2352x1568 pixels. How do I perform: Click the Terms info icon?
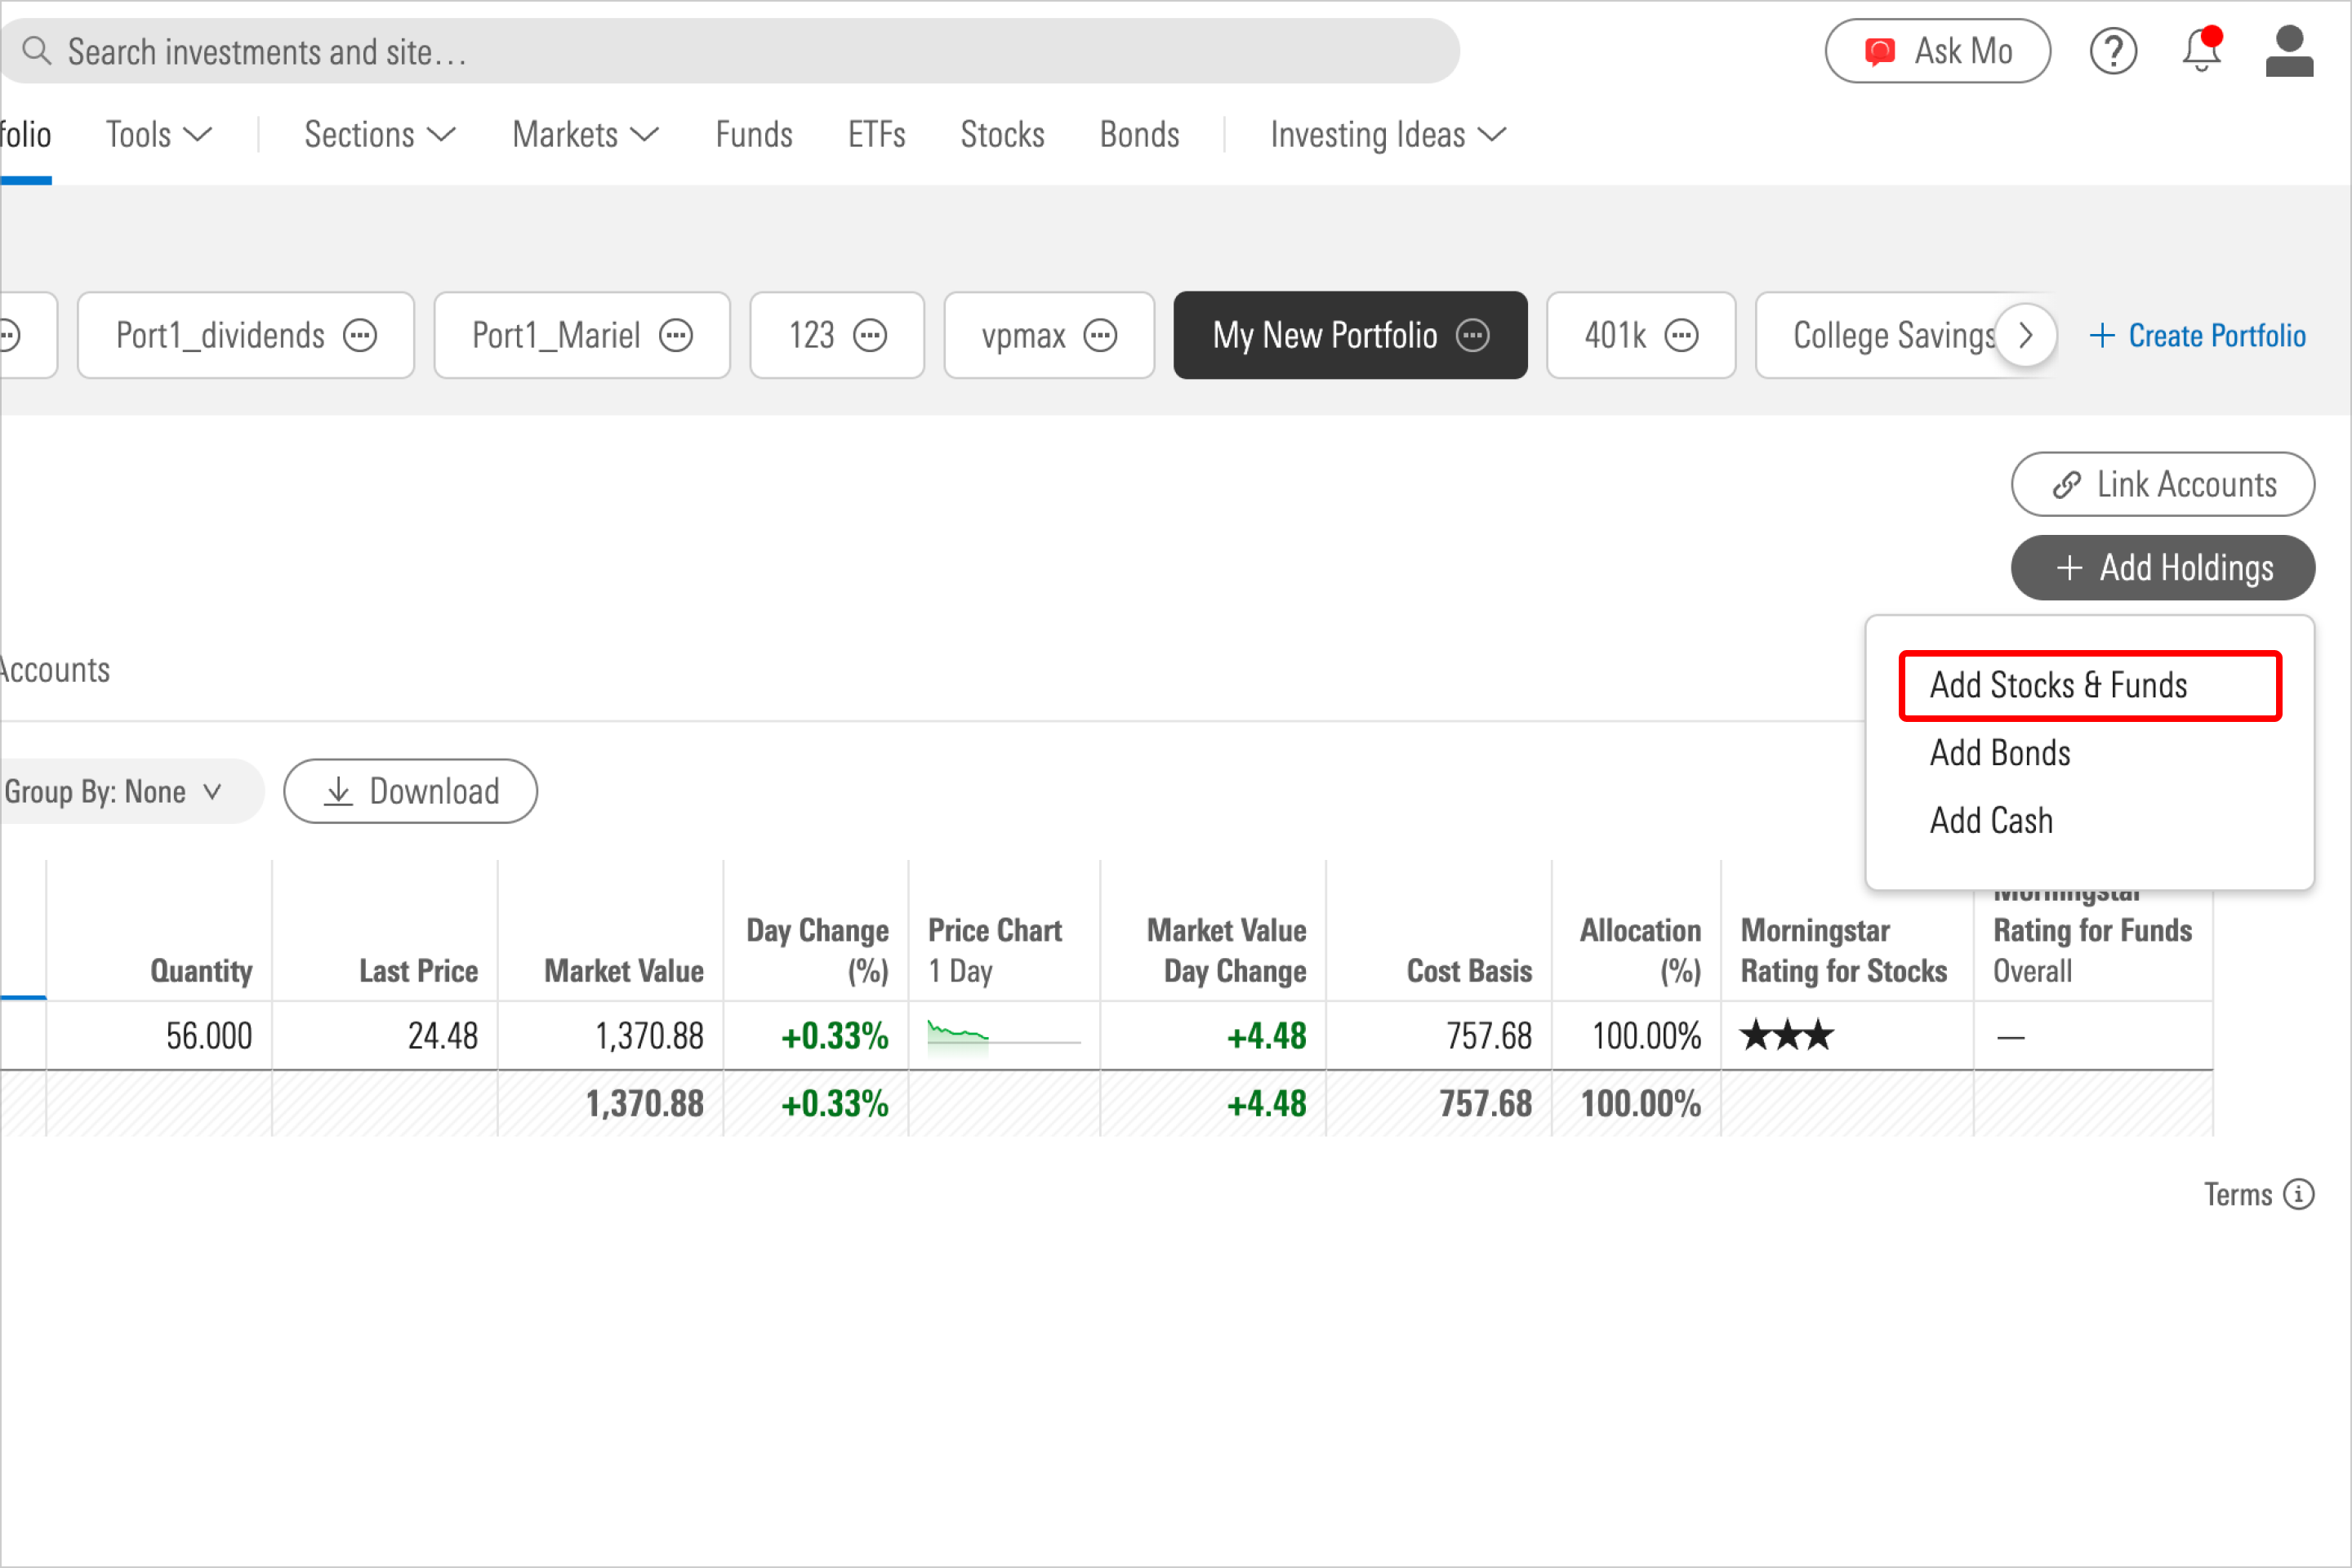coord(2299,1194)
